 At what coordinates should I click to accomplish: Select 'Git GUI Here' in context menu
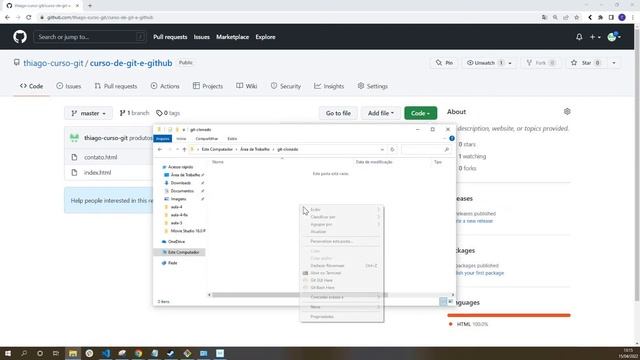[x=342, y=280]
